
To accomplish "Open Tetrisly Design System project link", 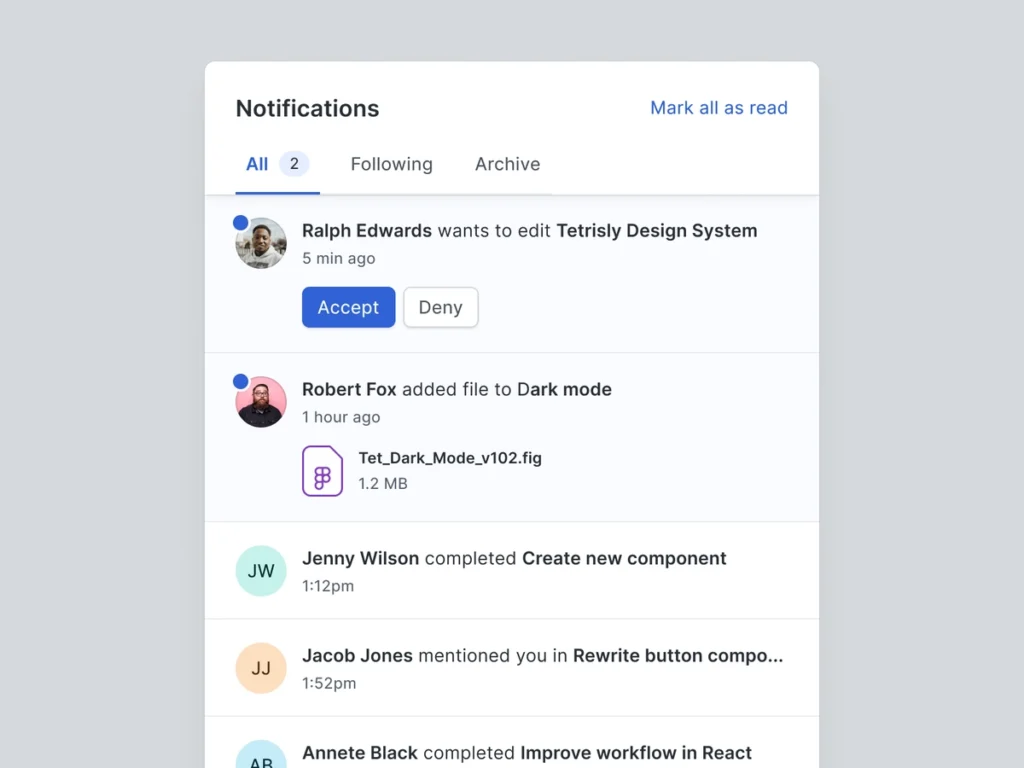I will click(x=656, y=231).
